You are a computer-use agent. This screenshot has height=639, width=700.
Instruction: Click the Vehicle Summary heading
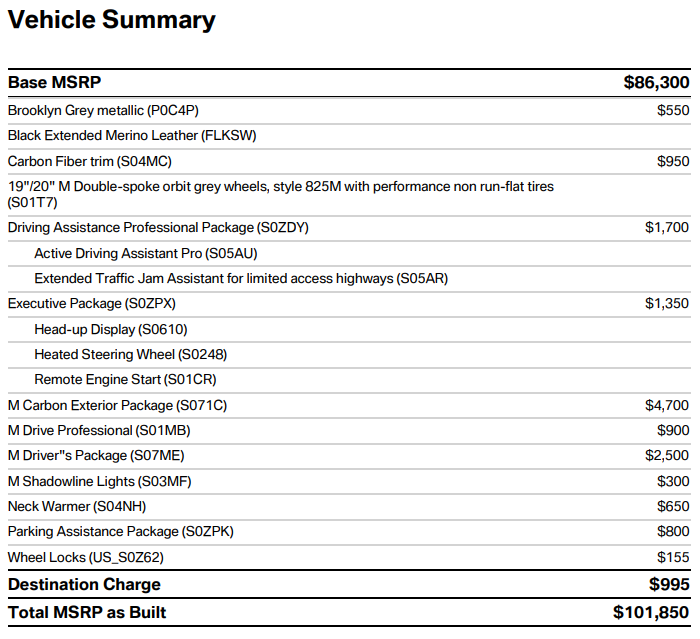(x=112, y=20)
